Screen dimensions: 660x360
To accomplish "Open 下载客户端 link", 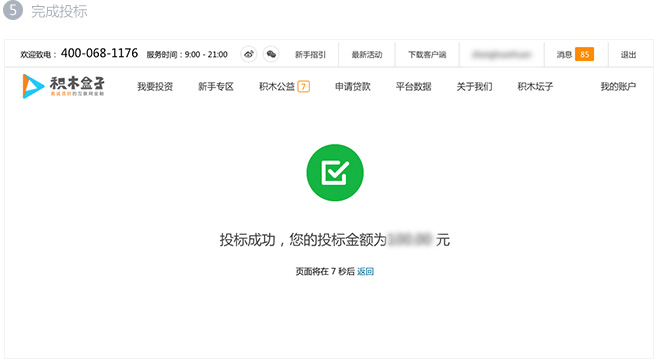I will (427, 55).
